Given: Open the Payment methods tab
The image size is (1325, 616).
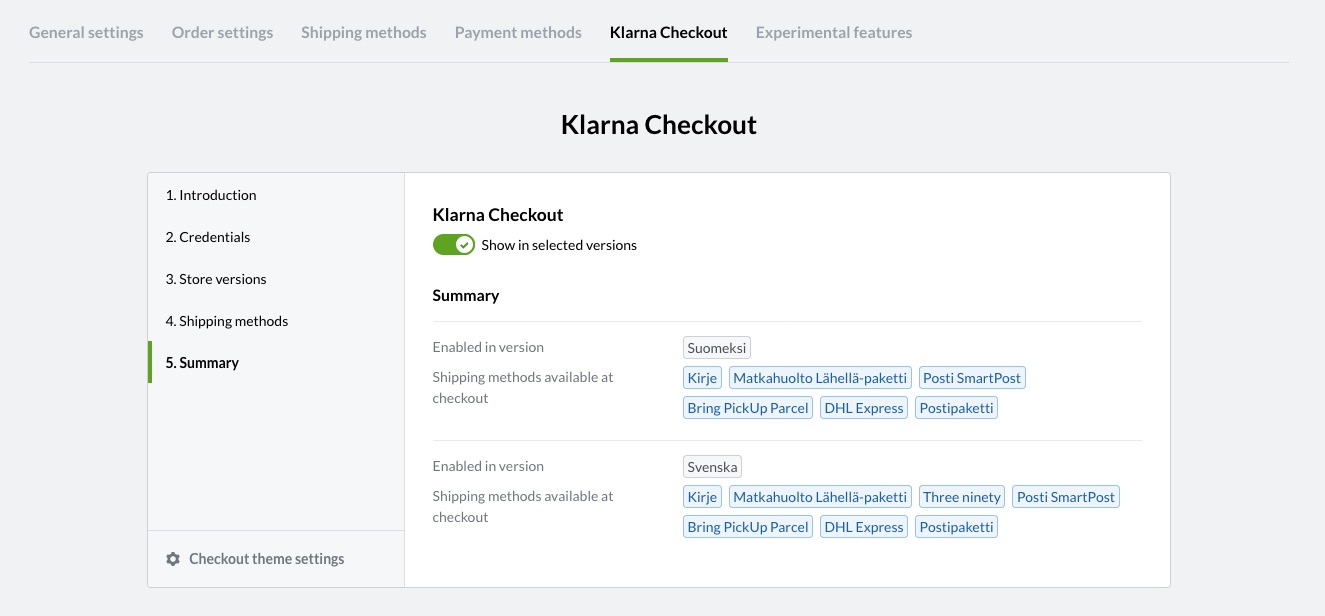Looking at the screenshot, I should tap(518, 32).
